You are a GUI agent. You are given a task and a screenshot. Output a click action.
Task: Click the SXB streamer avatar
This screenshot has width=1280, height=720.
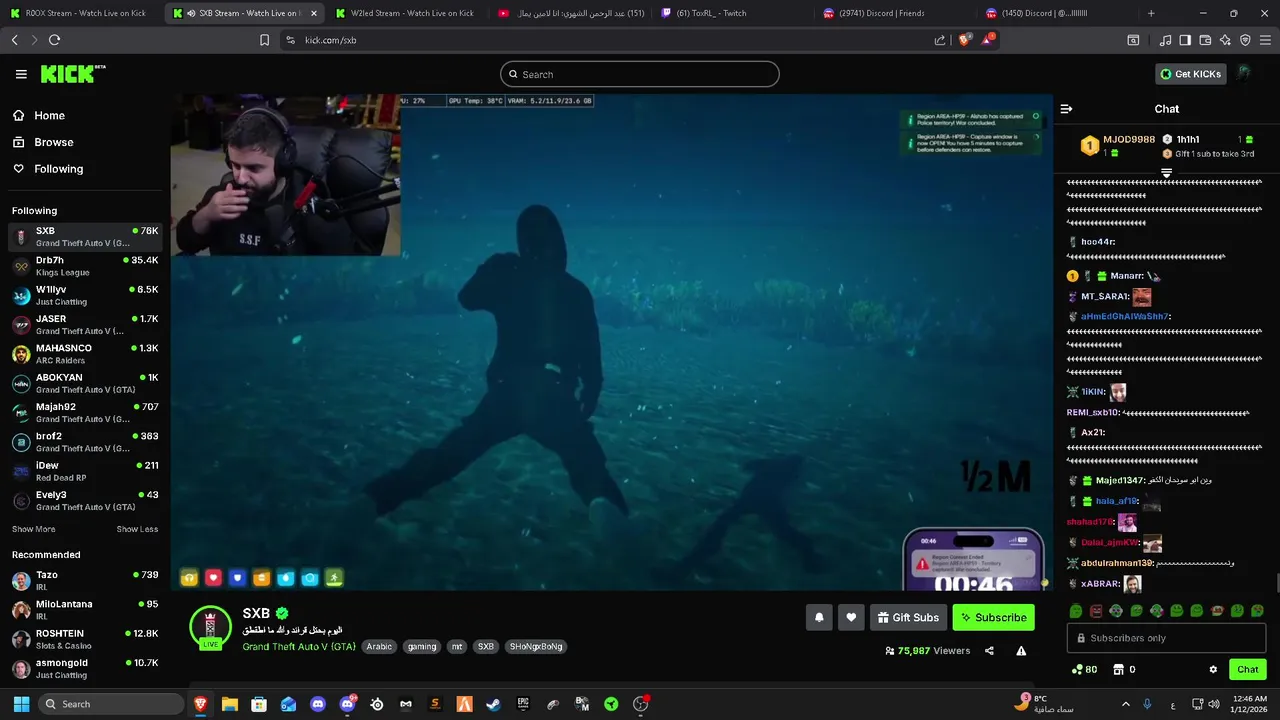click(210, 627)
